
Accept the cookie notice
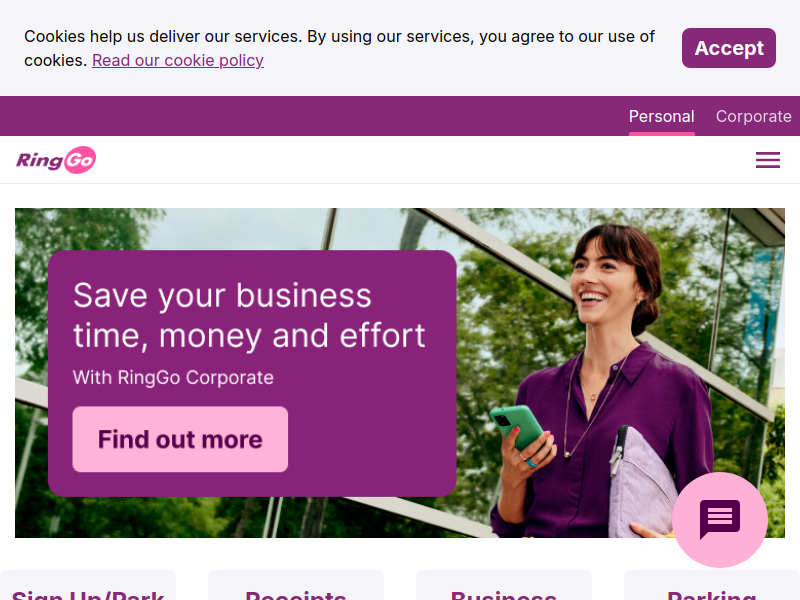click(729, 48)
